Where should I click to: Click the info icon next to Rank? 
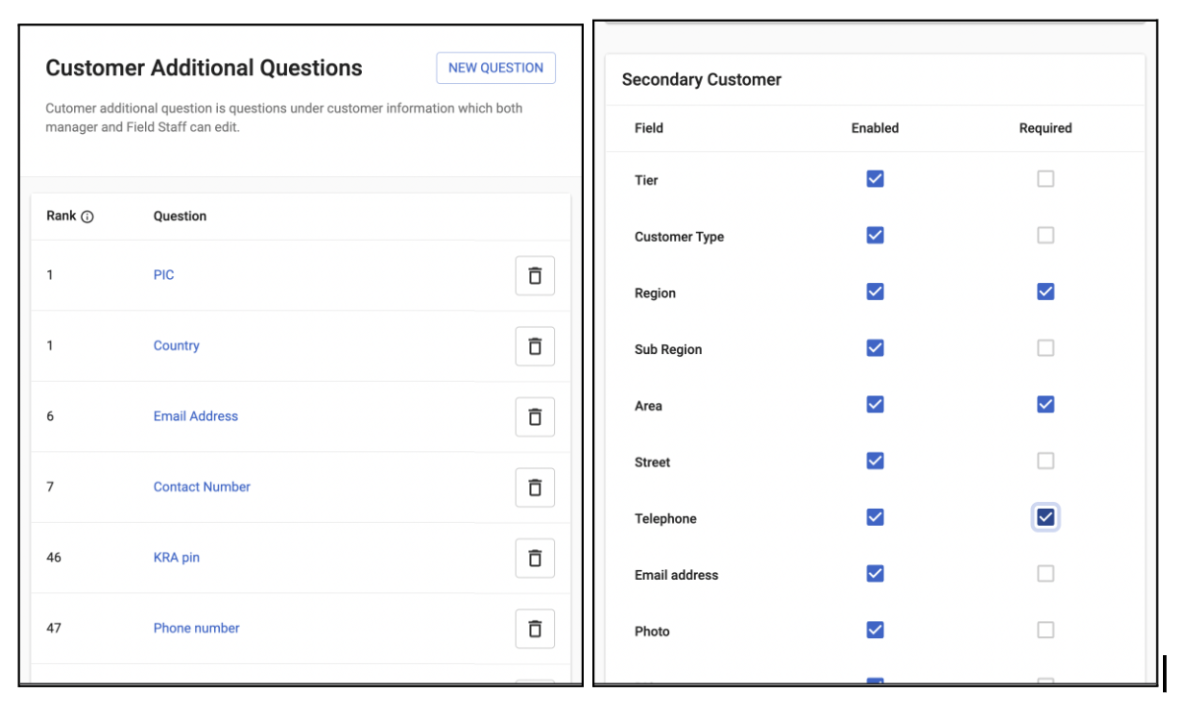87,217
